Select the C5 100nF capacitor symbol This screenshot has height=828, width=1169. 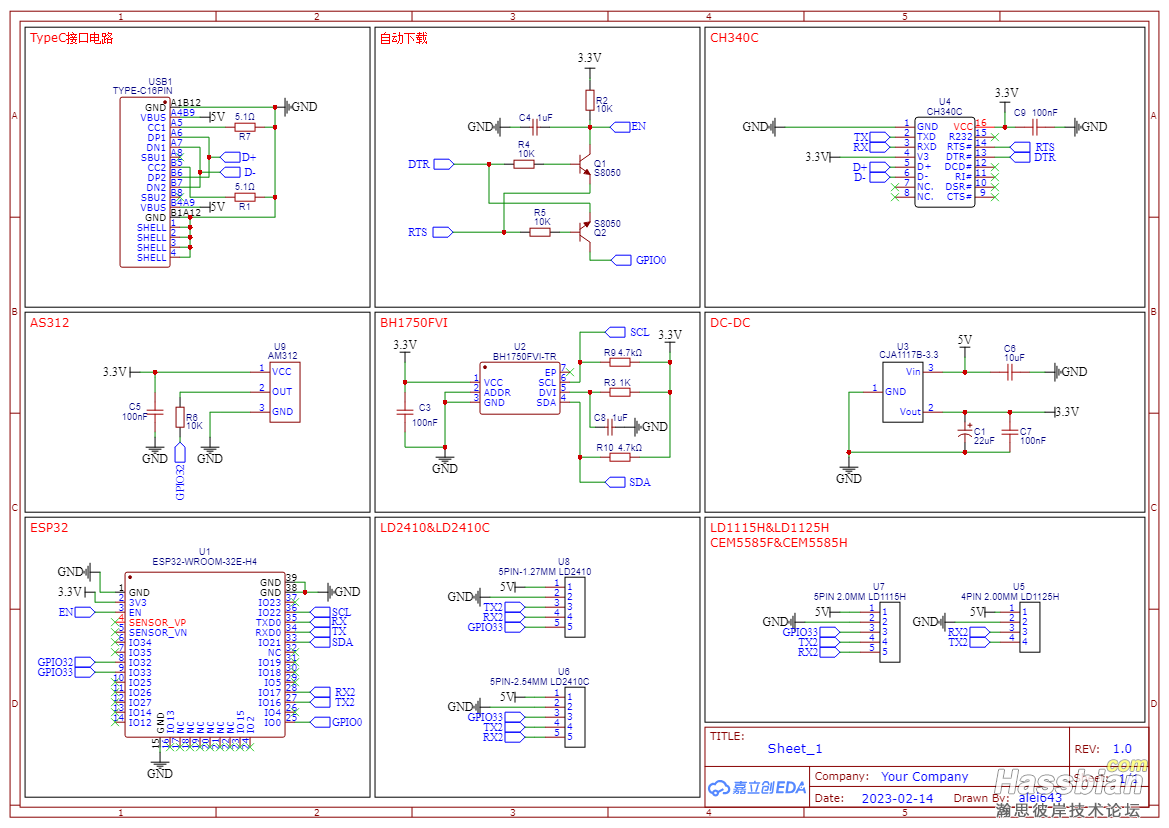pyautogui.click(x=155, y=412)
